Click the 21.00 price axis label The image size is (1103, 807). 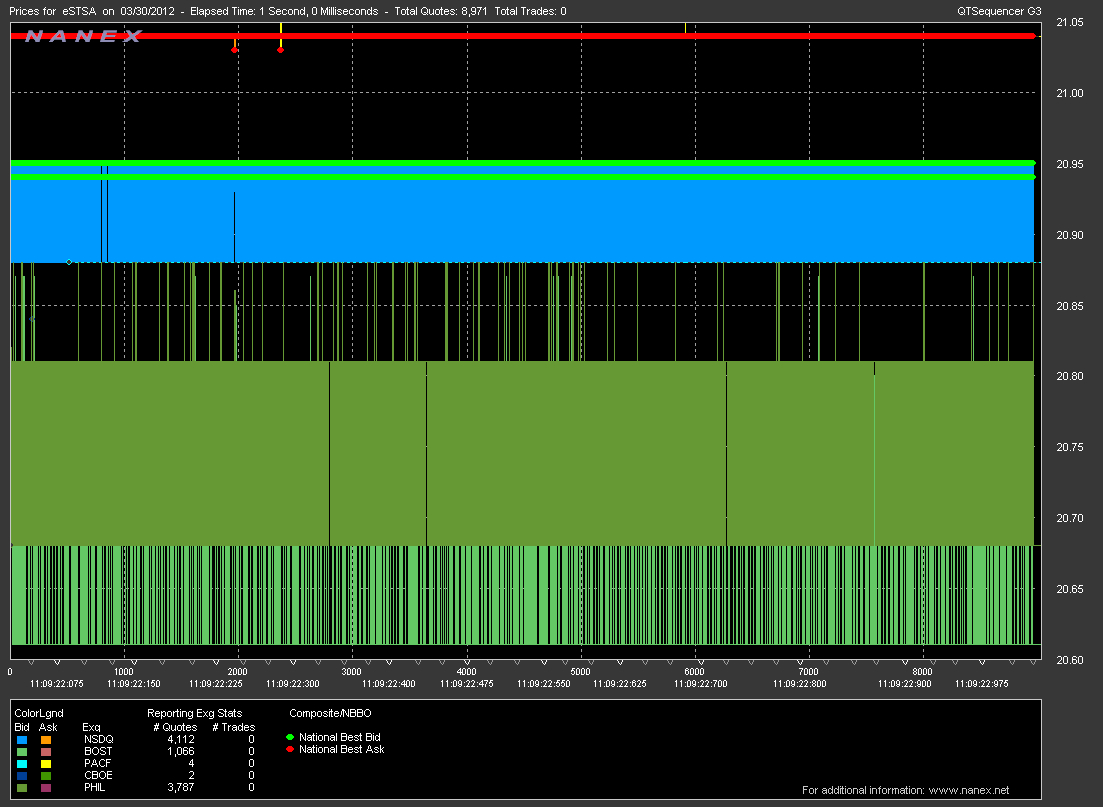[1070, 93]
